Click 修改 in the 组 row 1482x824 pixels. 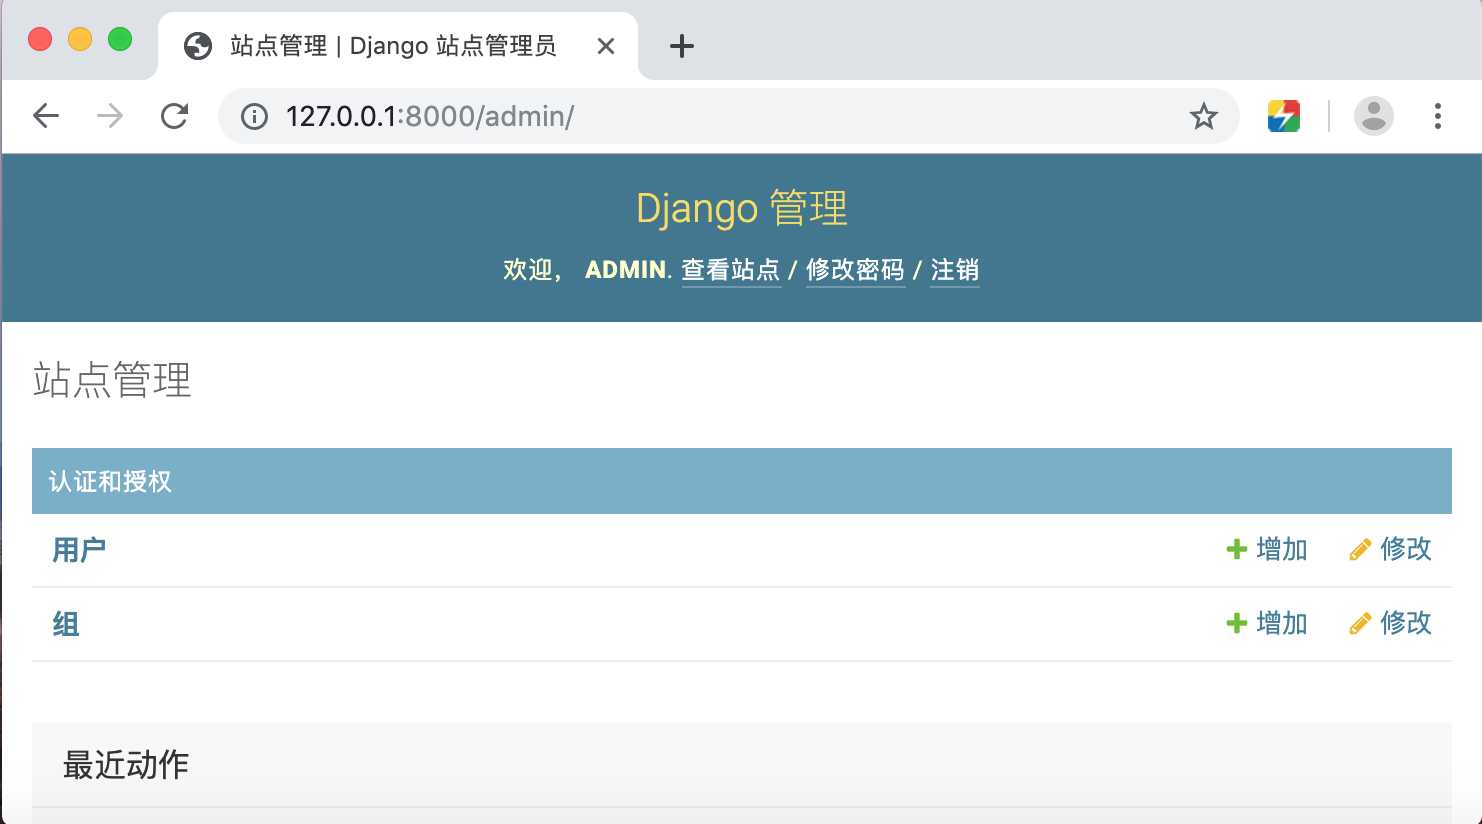coord(1390,623)
